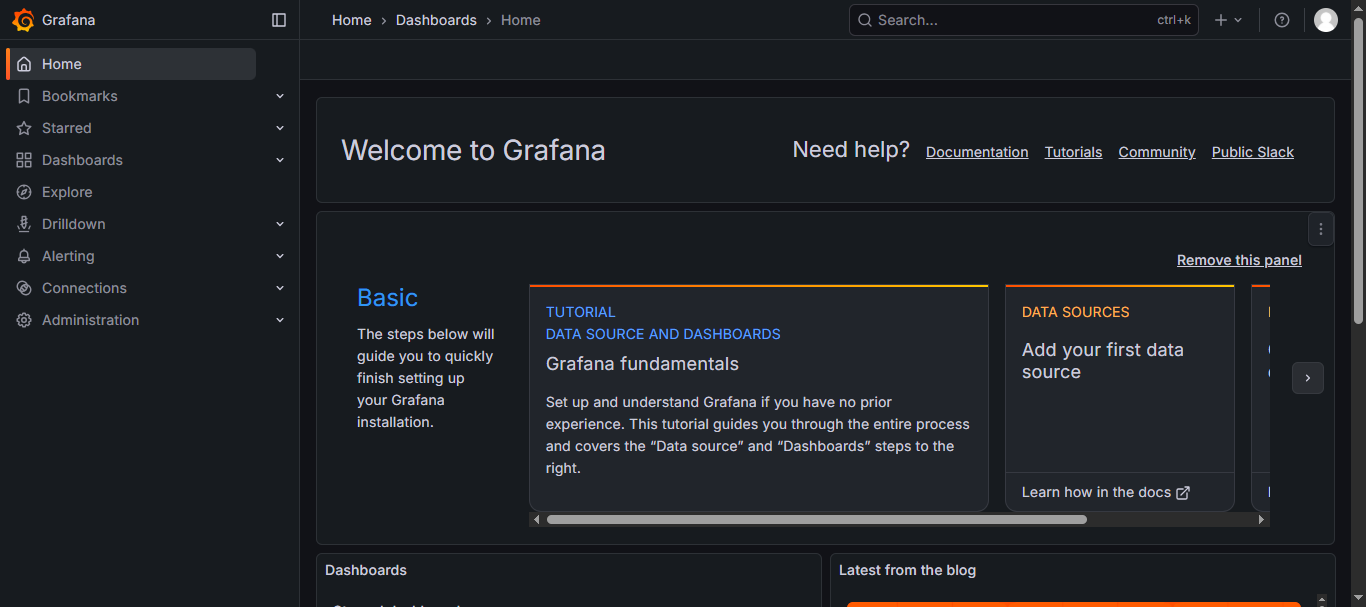Screen dimensions: 1366x607
Task: Click the Latest from the blog heading
Action: (x=907, y=570)
